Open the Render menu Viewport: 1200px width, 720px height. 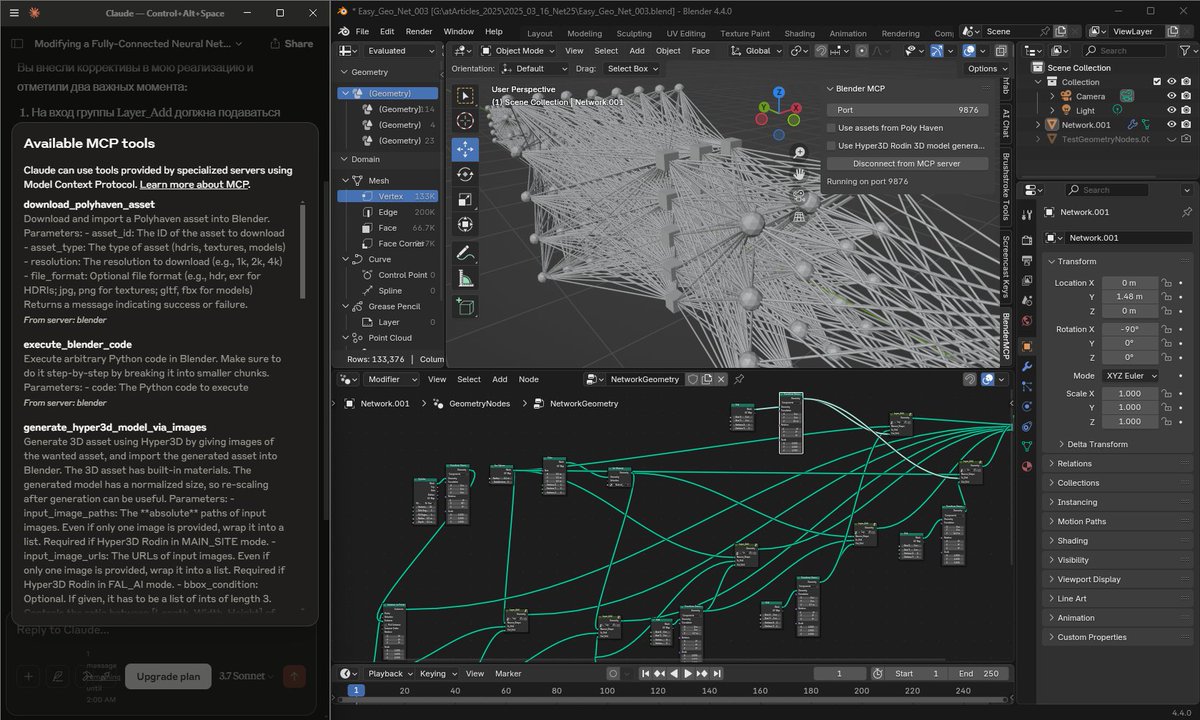click(419, 31)
